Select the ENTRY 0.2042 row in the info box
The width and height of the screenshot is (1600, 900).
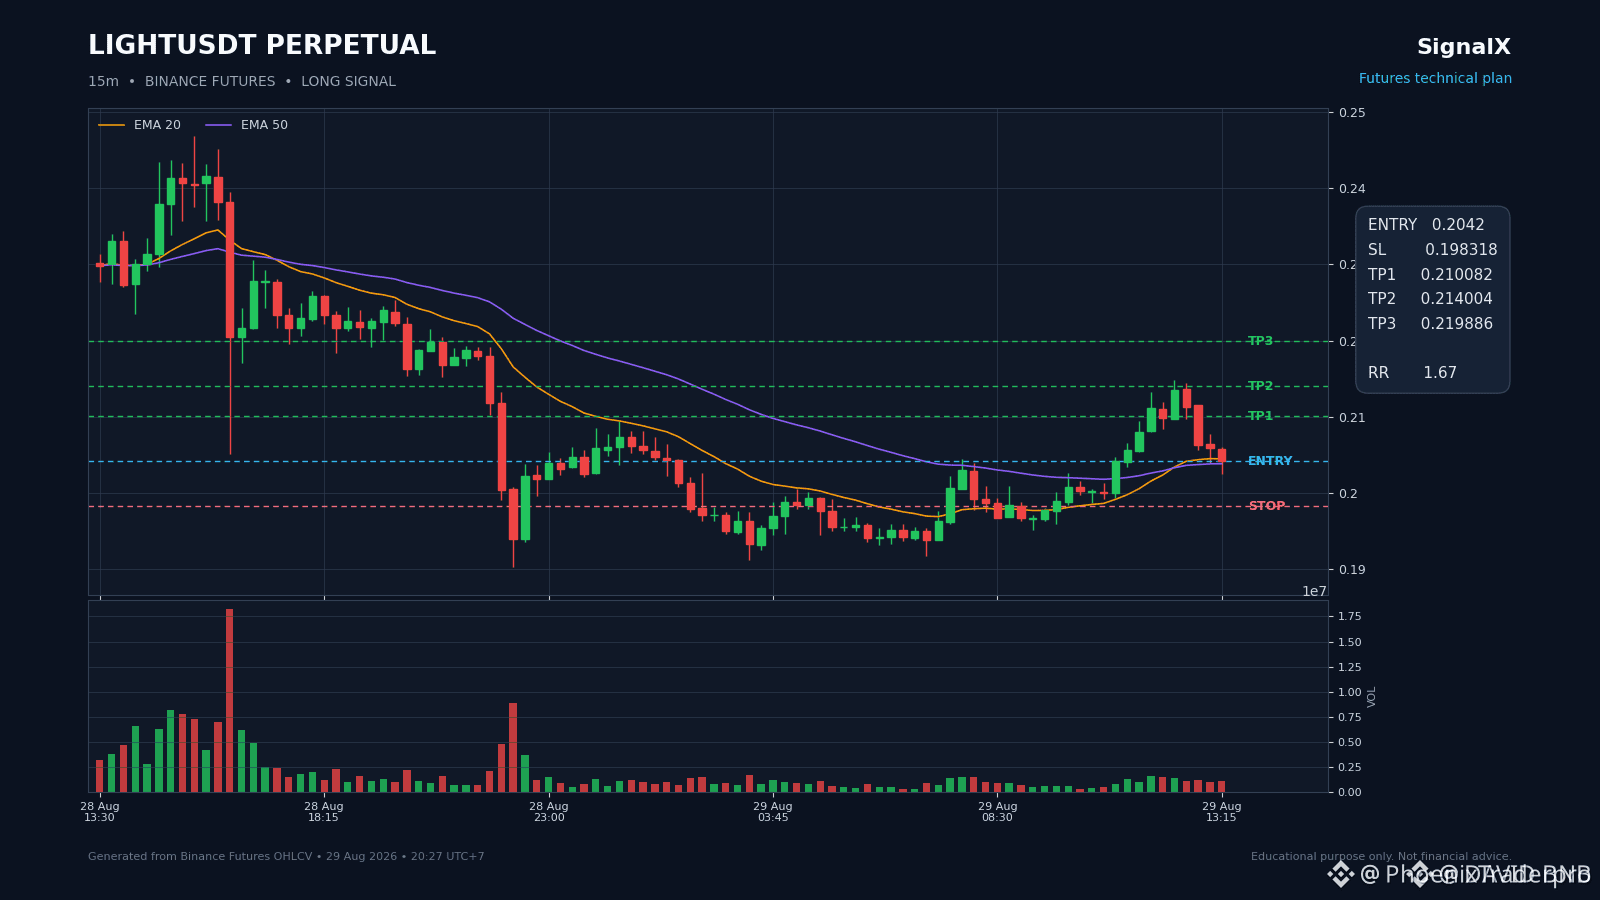click(1426, 225)
